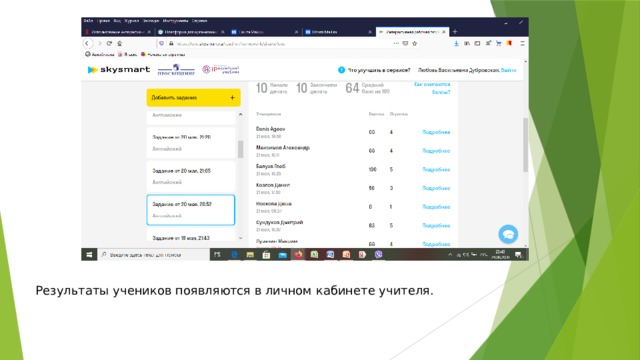Click the Просвещение logo
Screen dimensions: 640x360
coord(176,70)
